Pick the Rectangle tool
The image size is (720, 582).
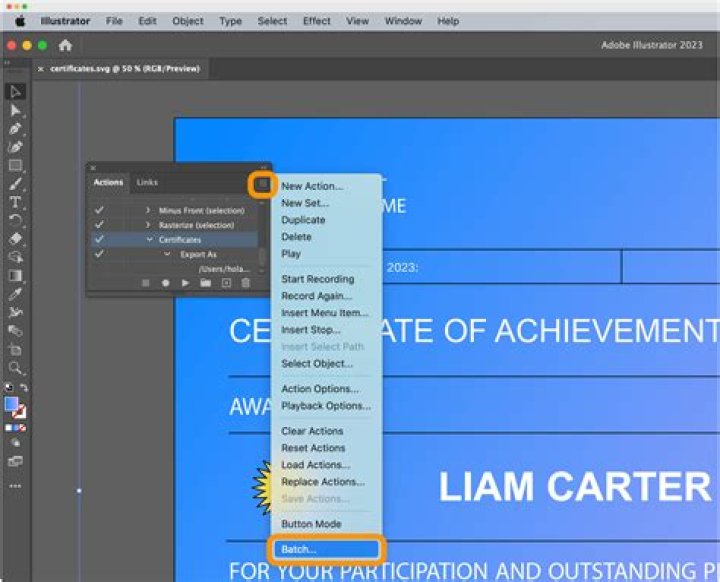point(15,166)
